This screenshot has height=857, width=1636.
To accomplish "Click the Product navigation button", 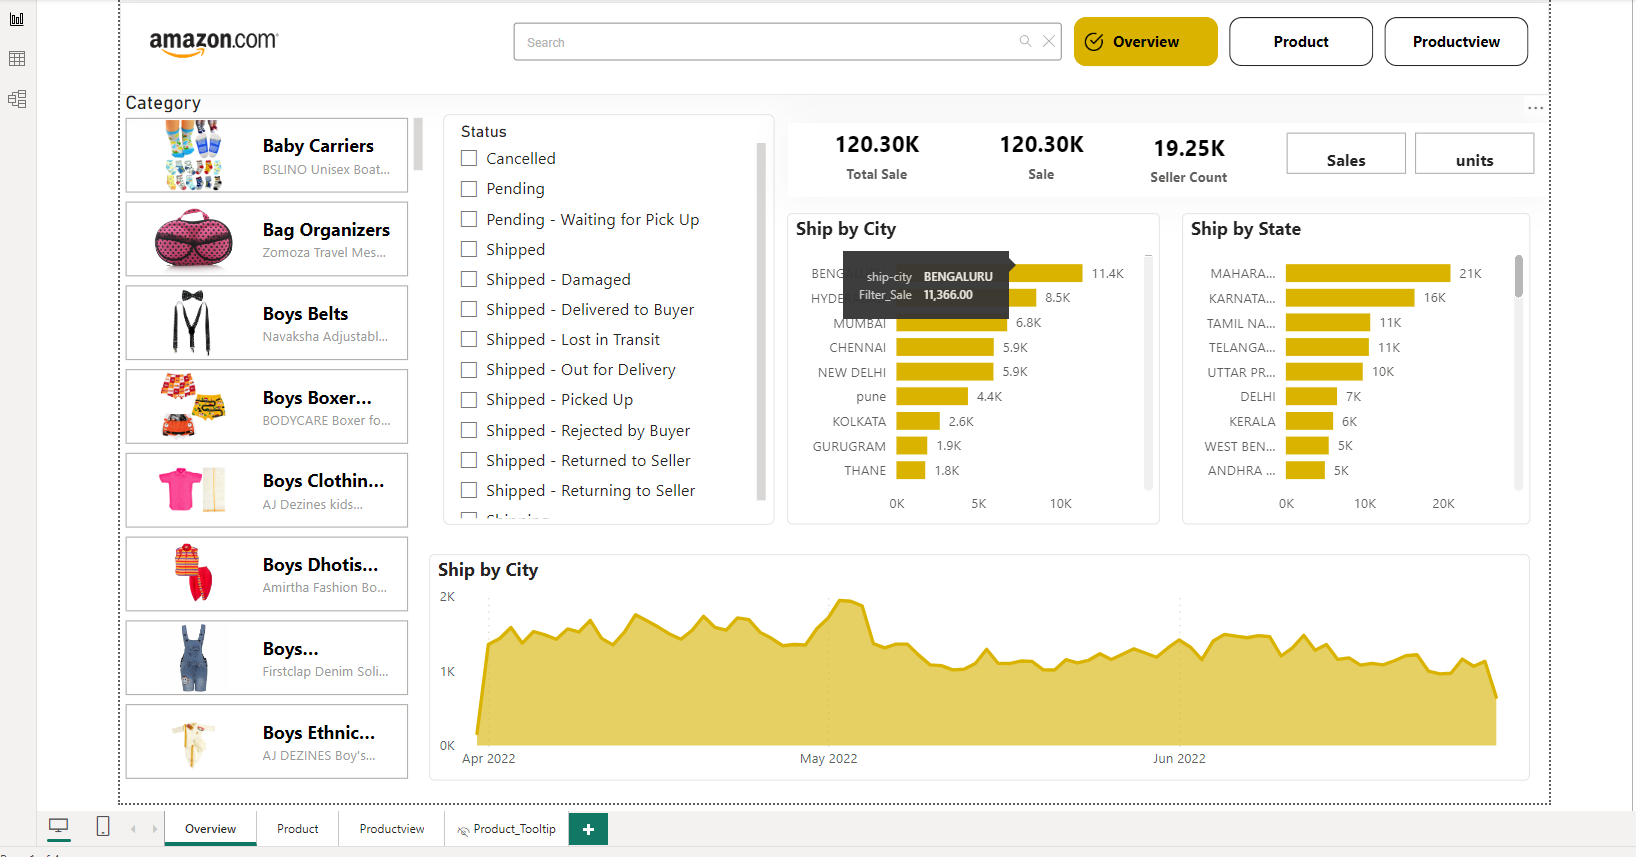I will tap(1301, 42).
